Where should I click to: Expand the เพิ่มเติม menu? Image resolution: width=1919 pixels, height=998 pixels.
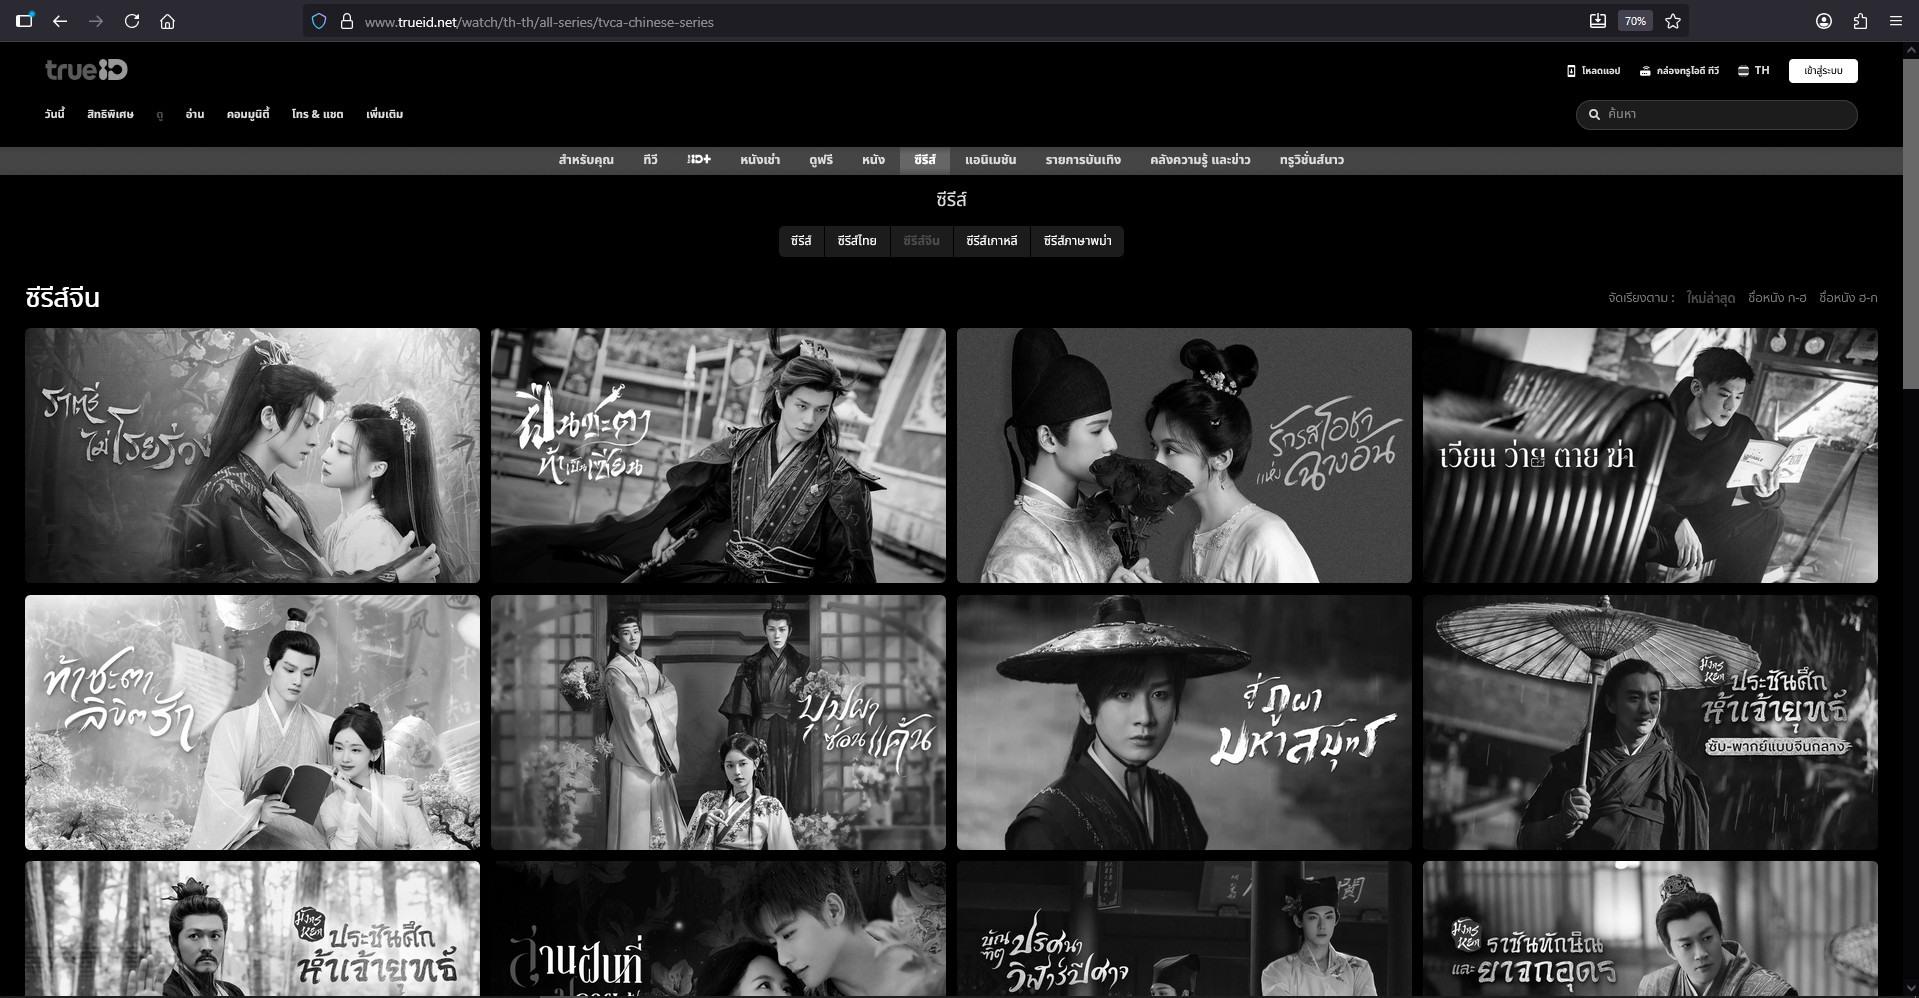click(x=384, y=114)
